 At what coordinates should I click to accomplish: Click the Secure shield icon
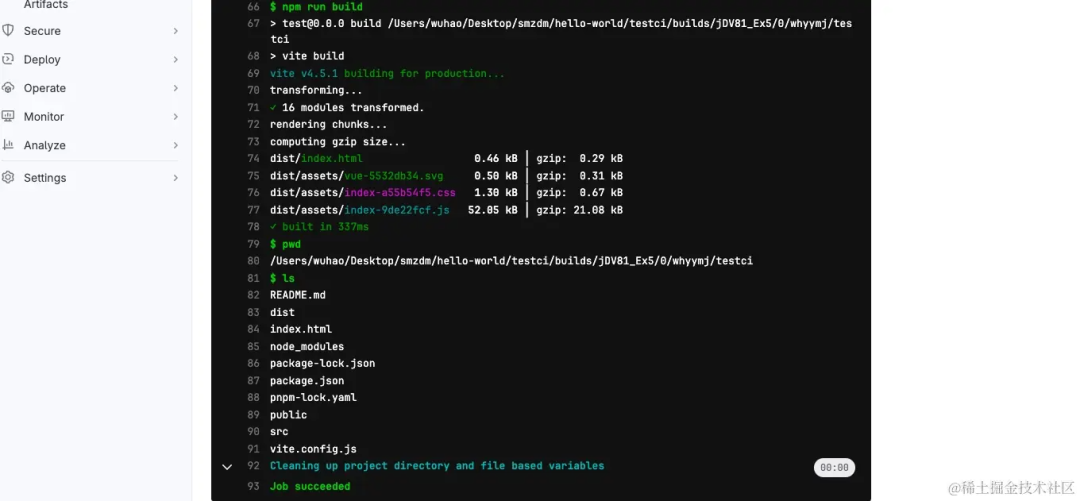(x=8, y=30)
